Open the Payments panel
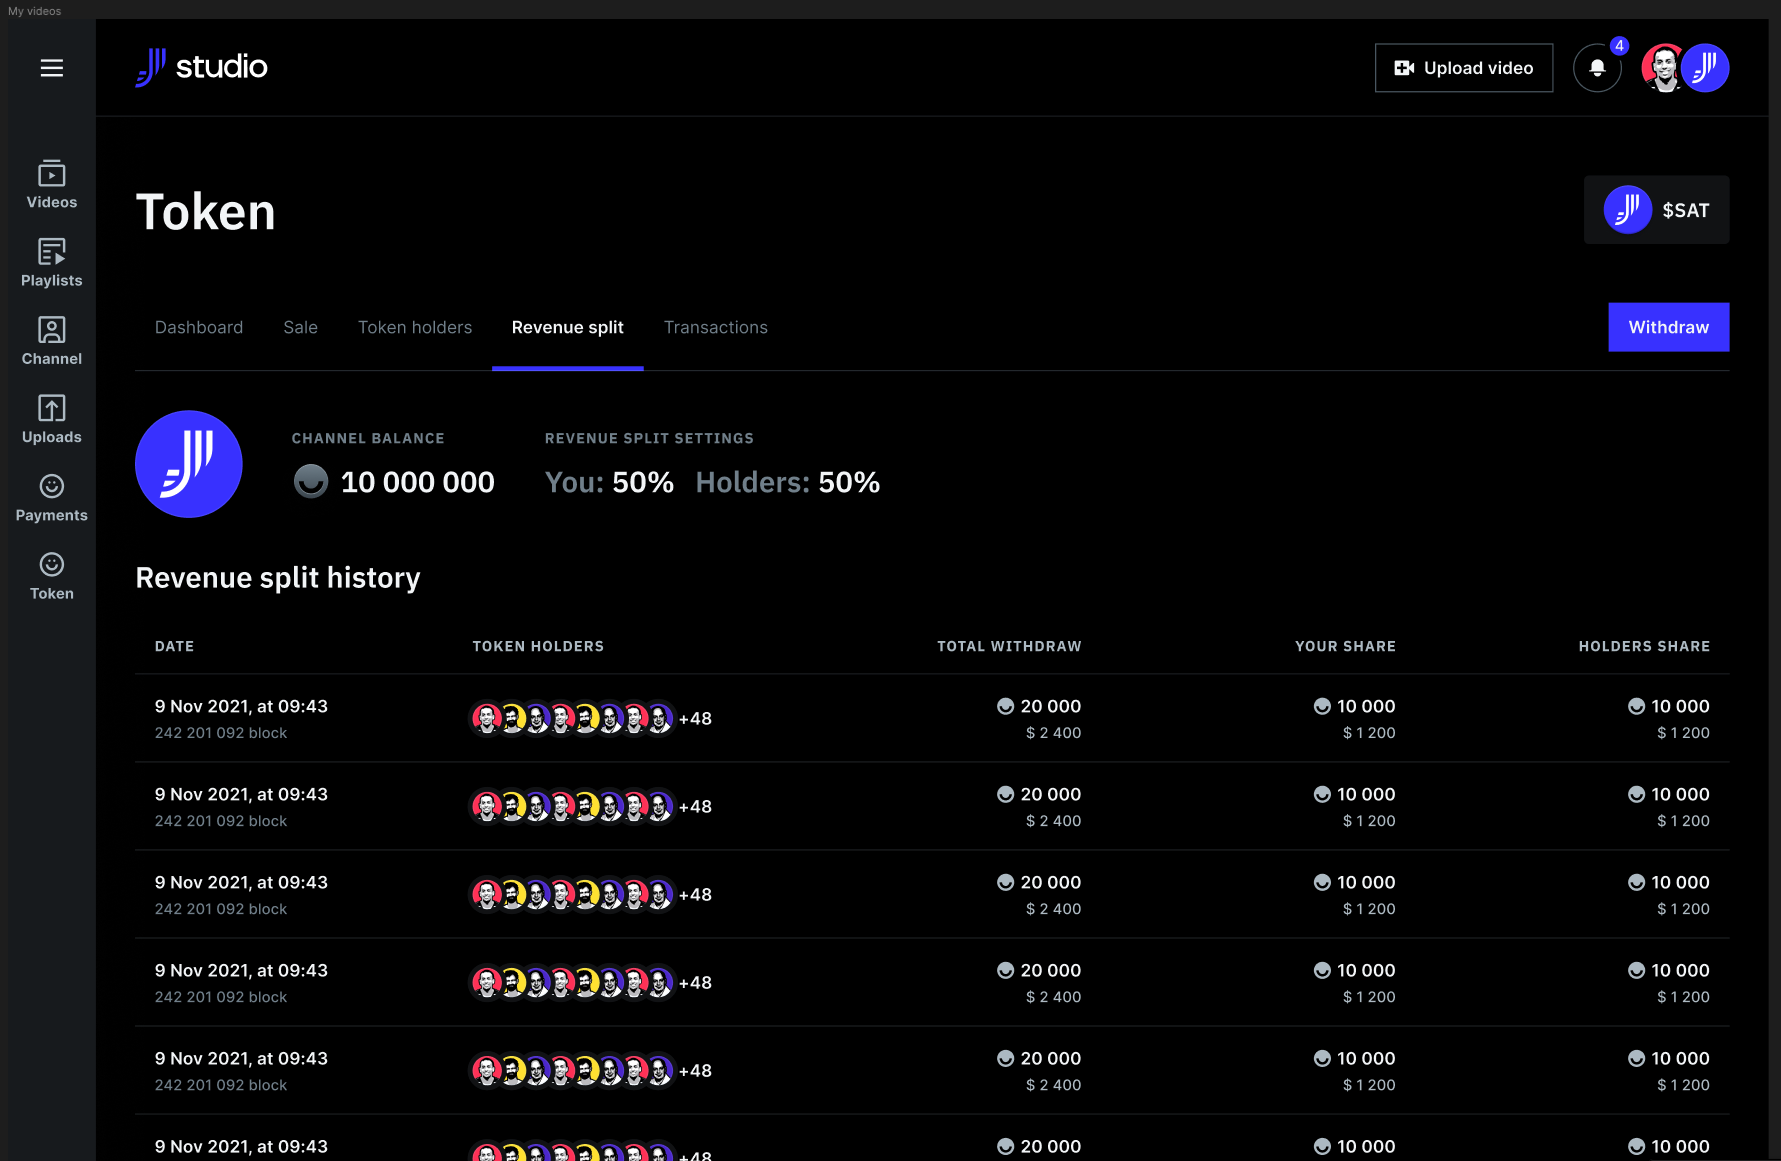Viewport: 1781px width, 1161px height. (51, 497)
